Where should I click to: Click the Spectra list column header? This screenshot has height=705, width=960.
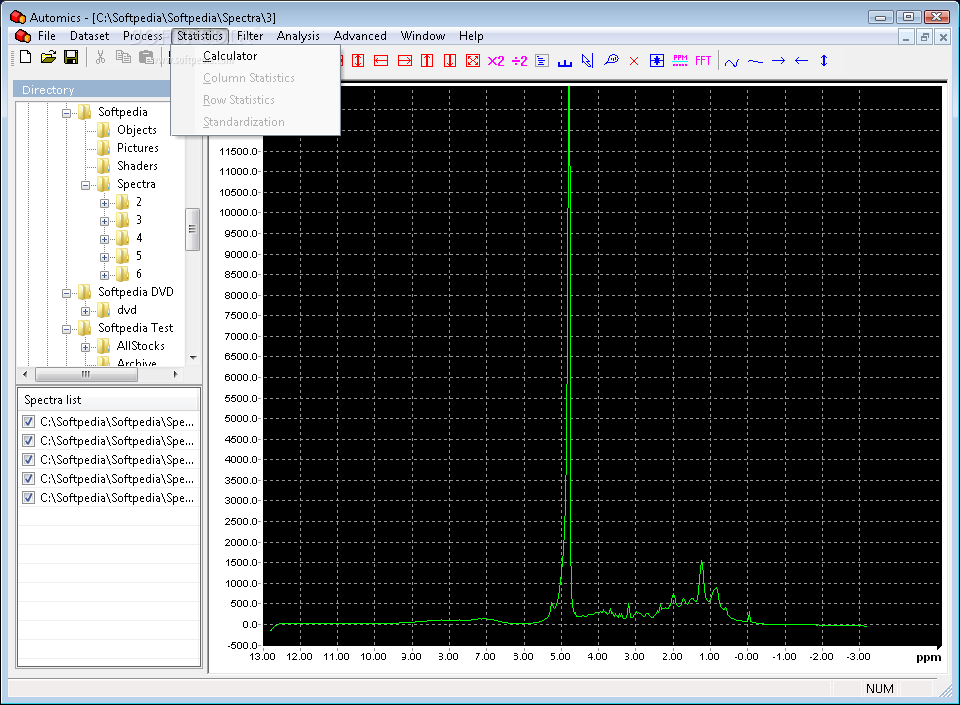(108, 400)
